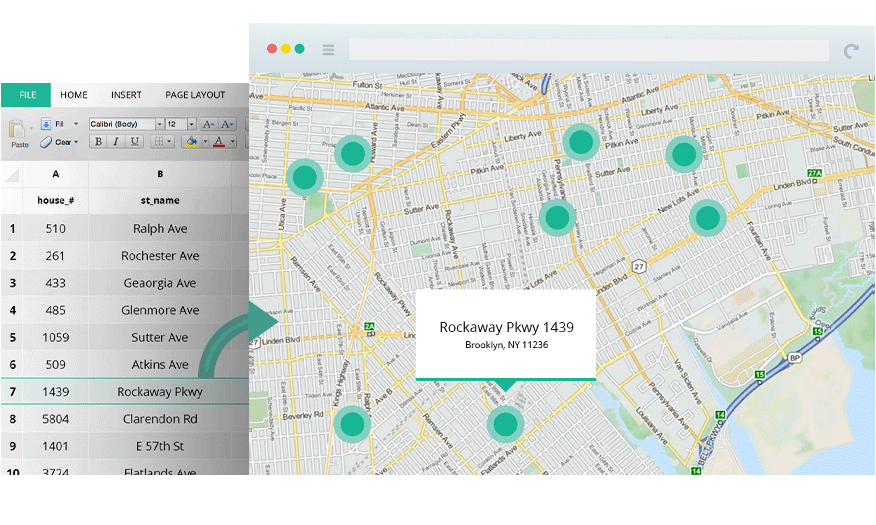
Task: Click the Rockaway Pkwy 1439 popup title
Action: (x=506, y=327)
